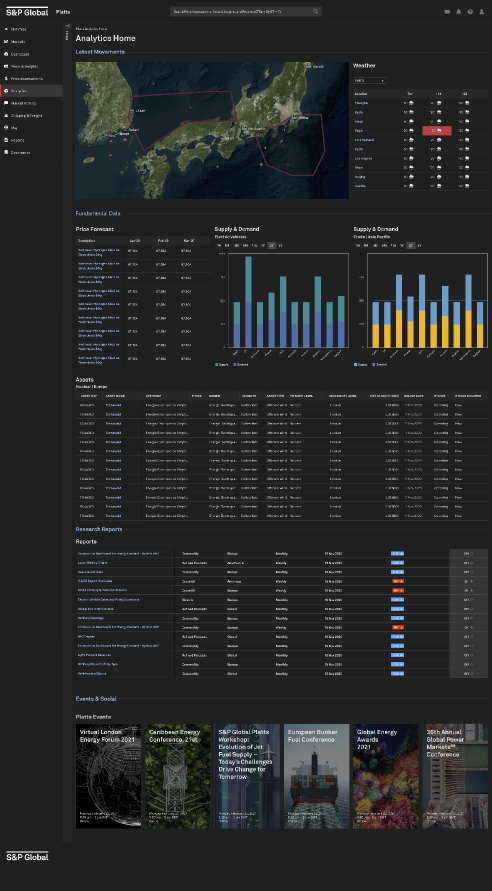This screenshot has height=891, width=492.
Task: Click the Platts label next to the logo
Action: click(63, 12)
